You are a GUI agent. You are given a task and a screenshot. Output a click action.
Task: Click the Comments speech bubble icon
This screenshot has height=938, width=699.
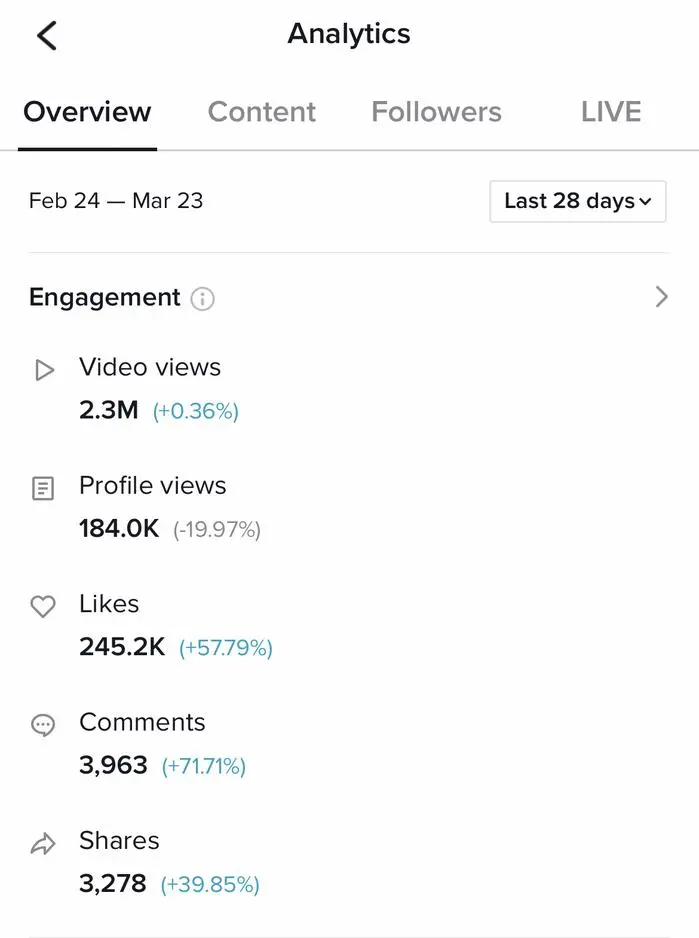(x=43, y=725)
